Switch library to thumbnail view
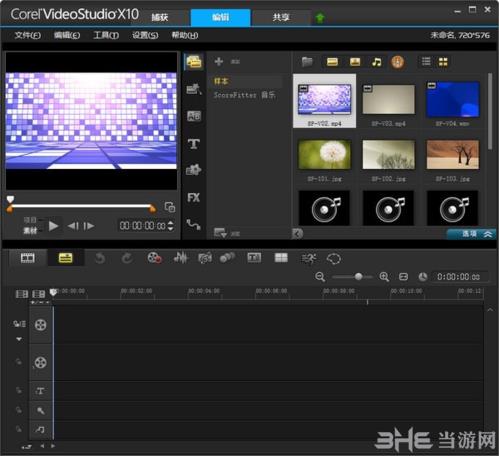Viewport: 499px width, 456px height. [x=443, y=62]
